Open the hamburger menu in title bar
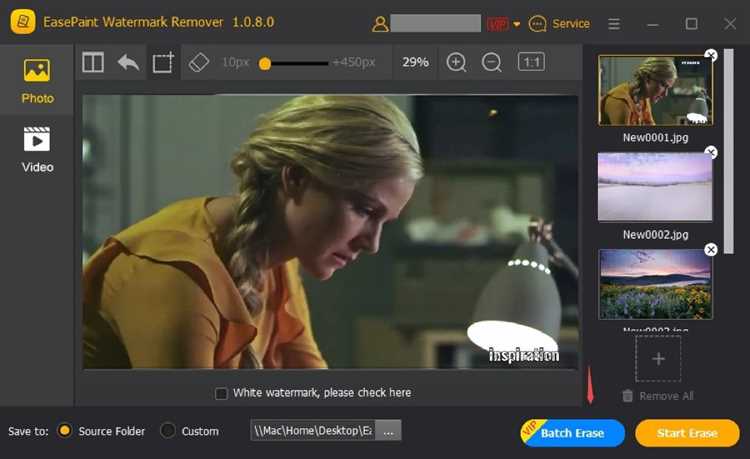750x459 pixels. coord(614,23)
